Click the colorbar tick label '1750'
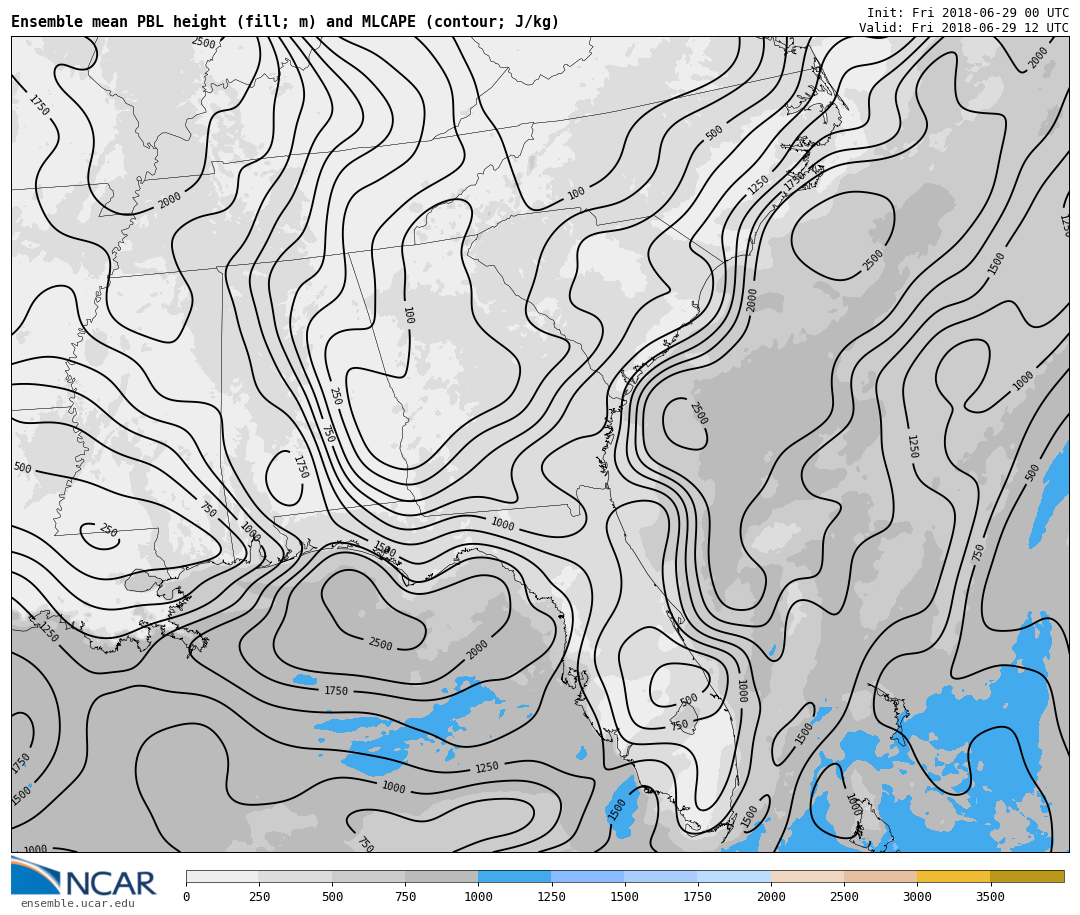Screen dimensions: 1080x915 tap(698, 896)
